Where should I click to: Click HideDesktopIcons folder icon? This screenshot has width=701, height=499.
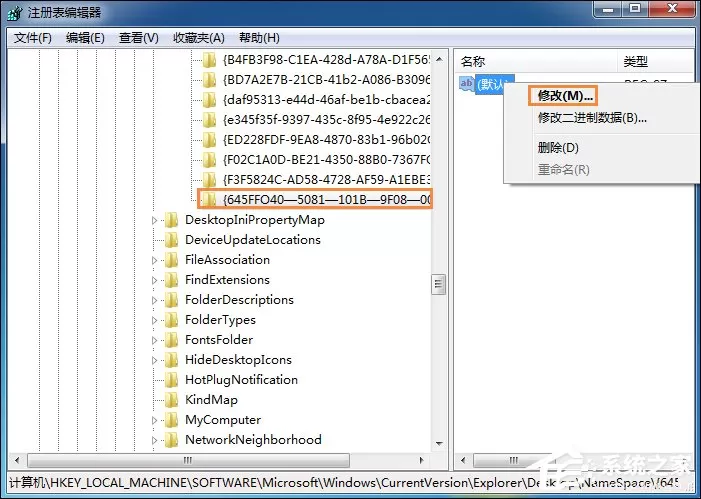[171, 360]
